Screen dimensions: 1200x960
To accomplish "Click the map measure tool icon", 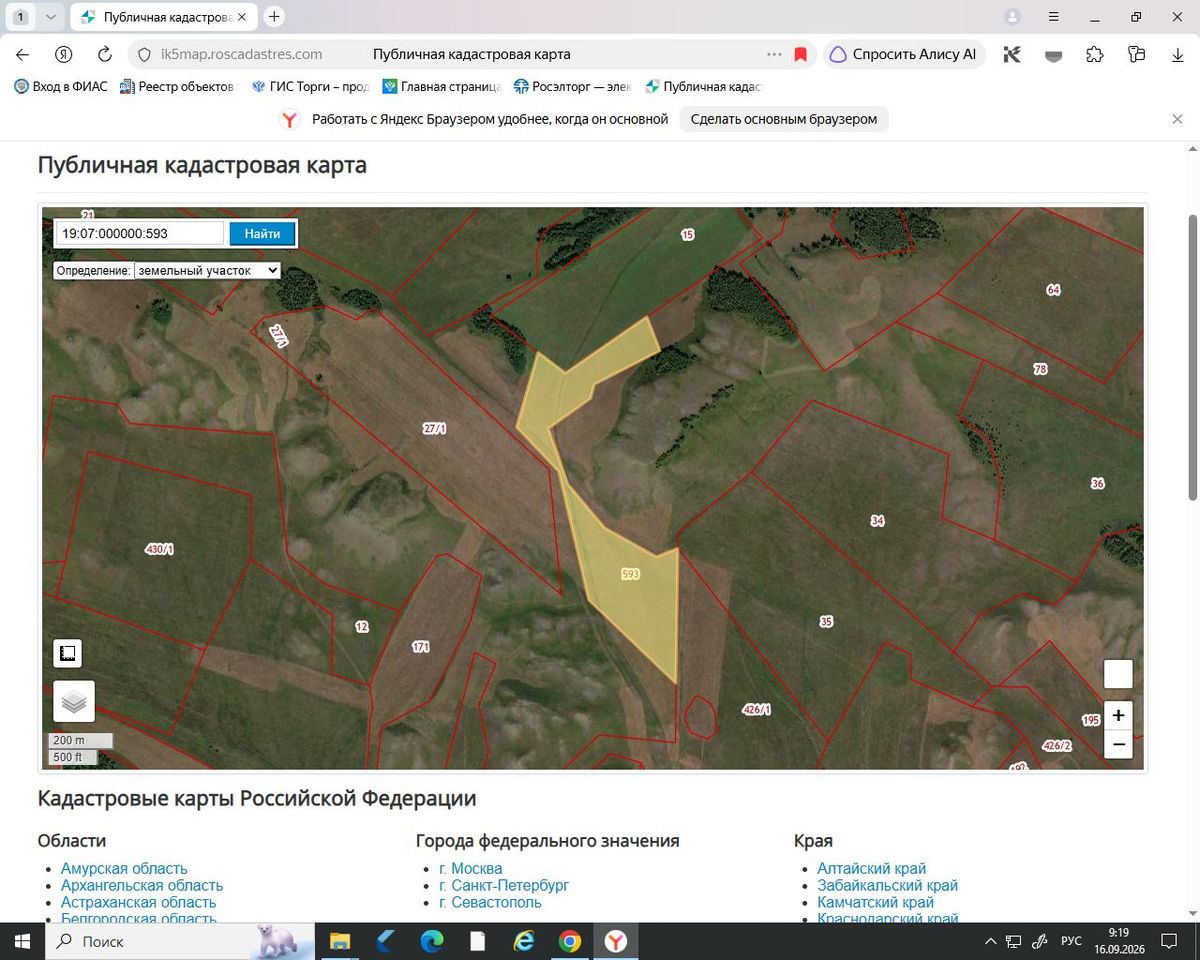I will (x=67, y=654).
